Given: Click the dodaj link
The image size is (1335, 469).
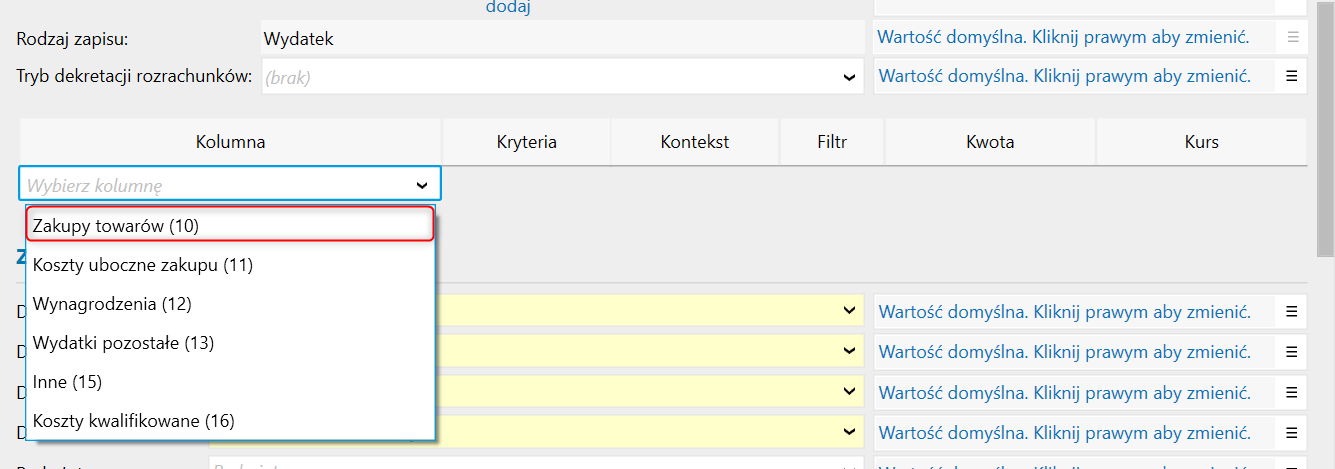Looking at the screenshot, I should pyautogui.click(x=508, y=7).
